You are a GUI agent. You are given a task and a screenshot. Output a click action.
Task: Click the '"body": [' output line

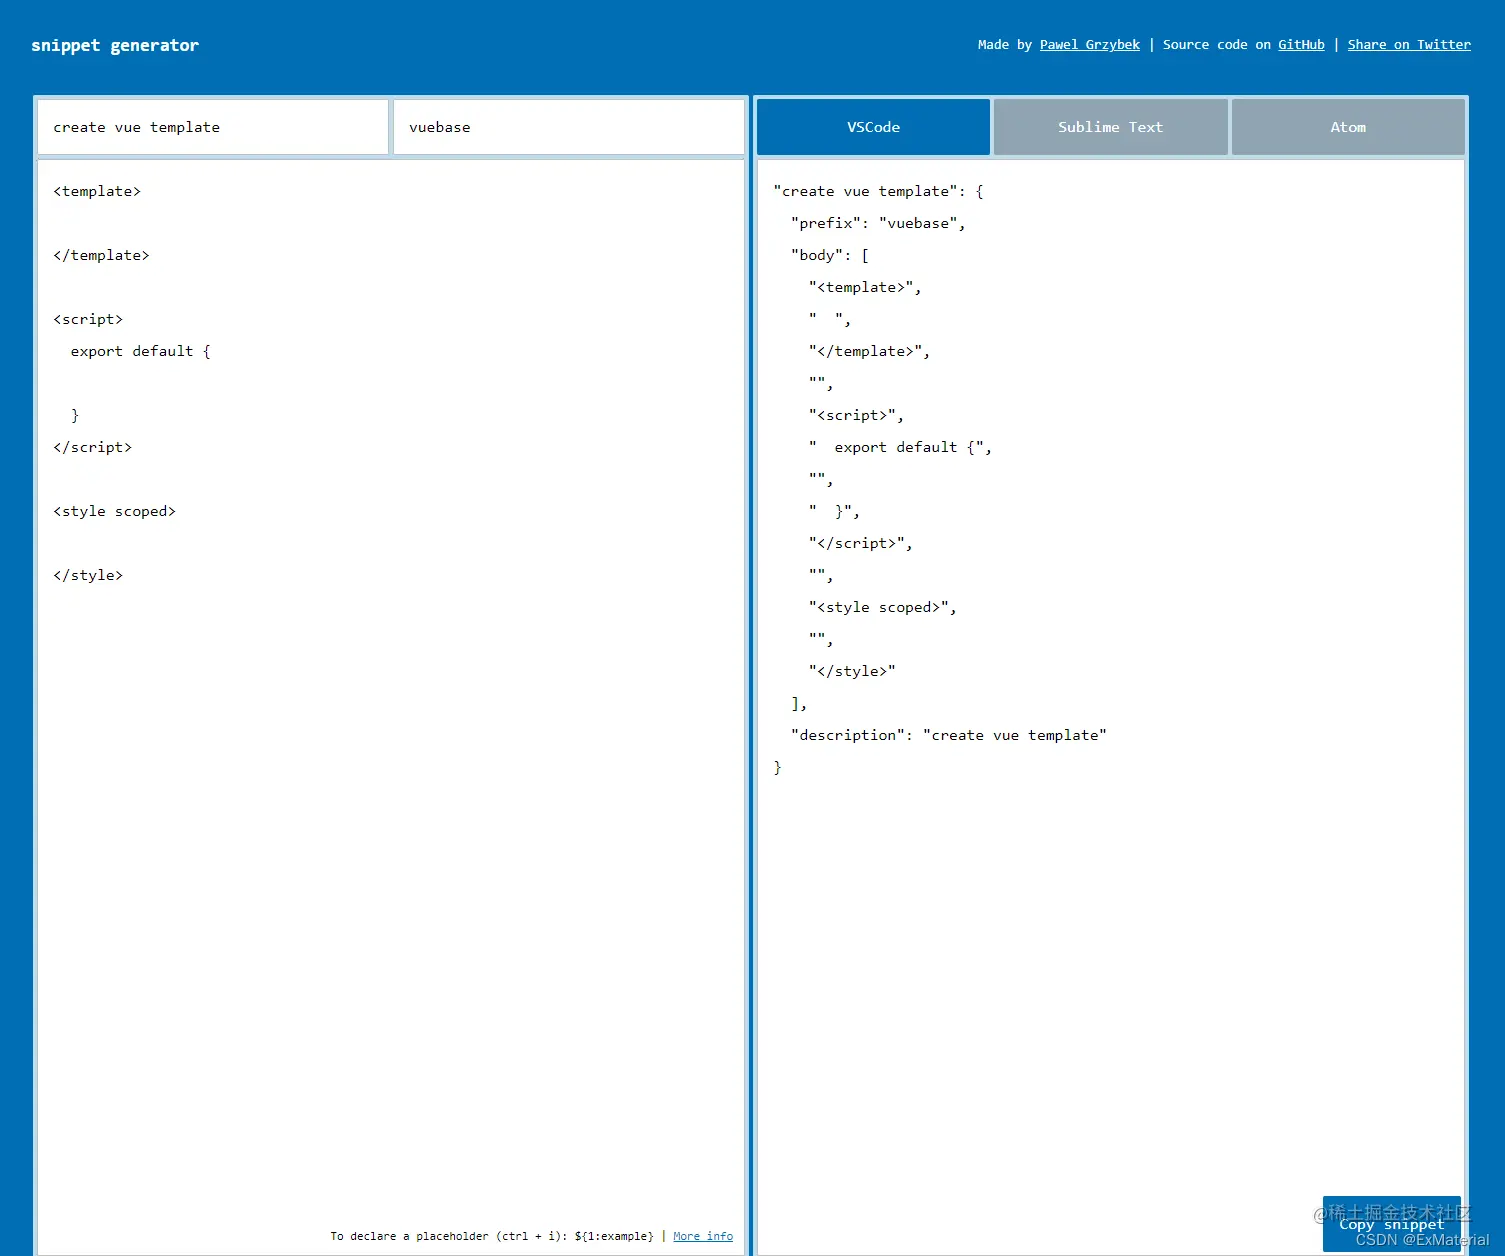830,255
